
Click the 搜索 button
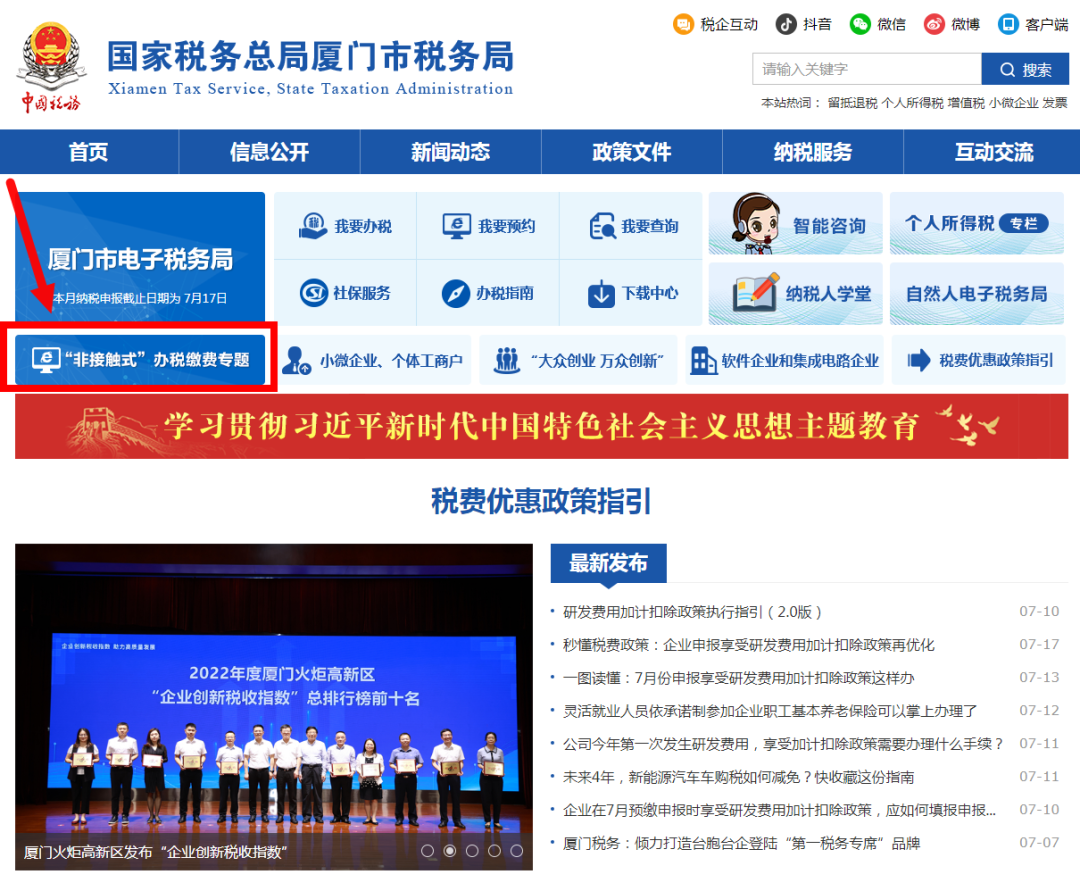(1025, 70)
